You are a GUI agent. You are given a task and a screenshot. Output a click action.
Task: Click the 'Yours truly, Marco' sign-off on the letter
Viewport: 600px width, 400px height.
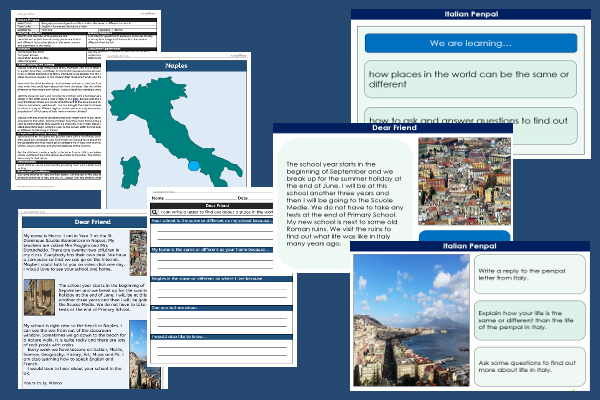[43, 383]
